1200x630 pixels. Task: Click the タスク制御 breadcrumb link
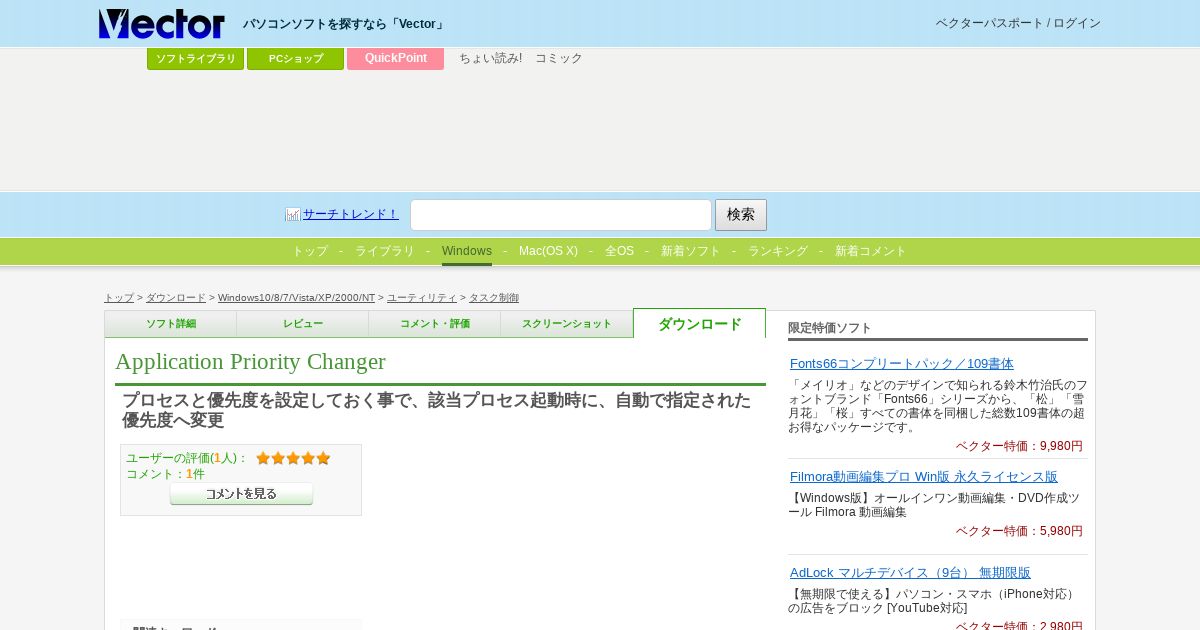pos(494,298)
